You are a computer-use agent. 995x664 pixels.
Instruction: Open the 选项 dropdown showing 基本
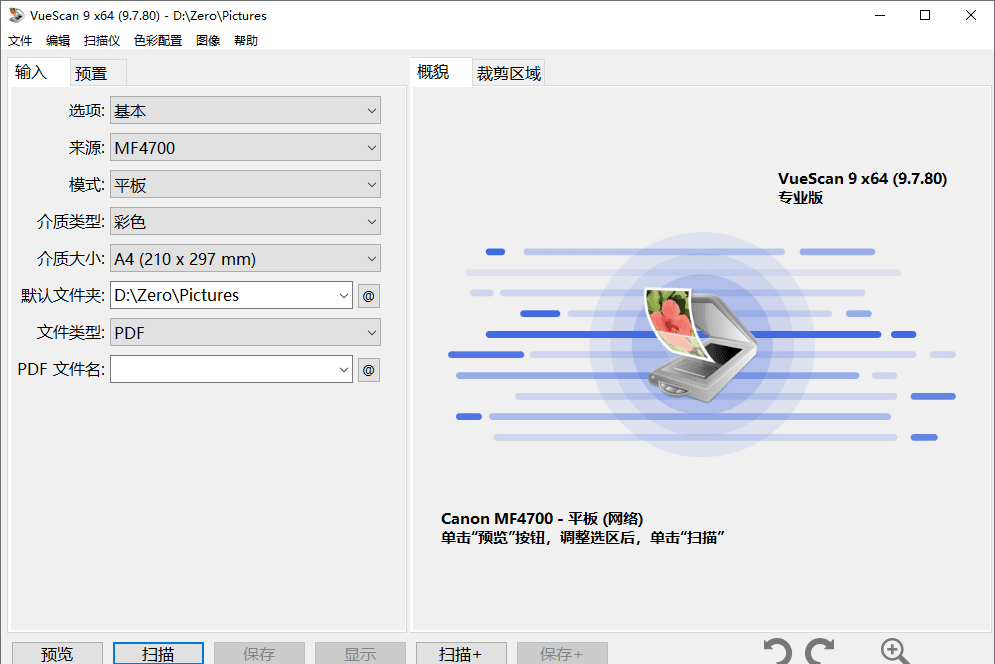pos(246,110)
